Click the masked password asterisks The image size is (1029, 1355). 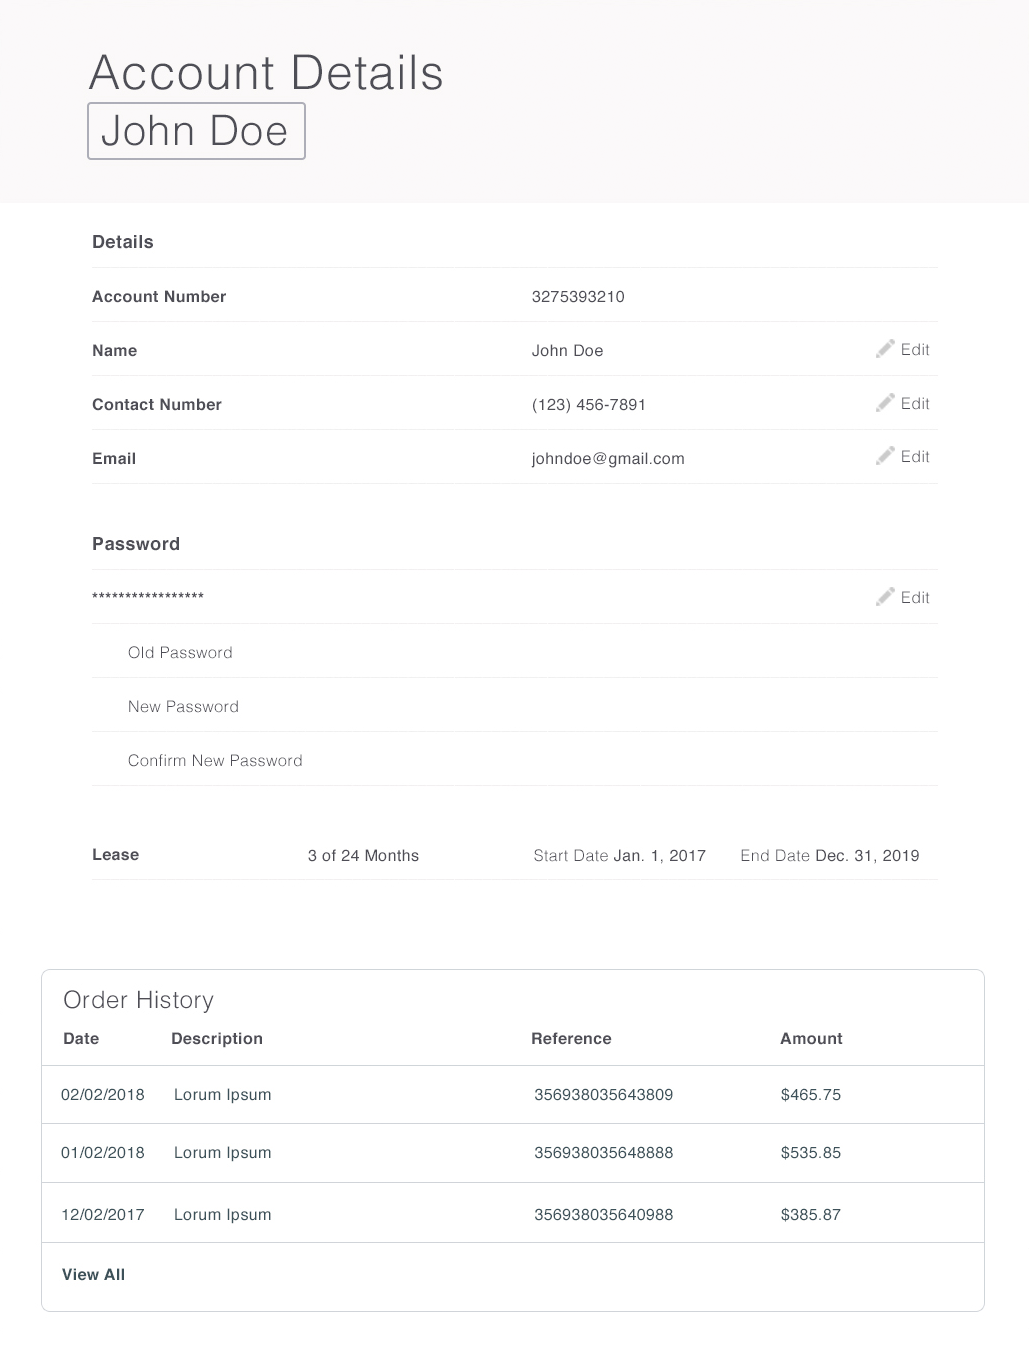(x=148, y=597)
